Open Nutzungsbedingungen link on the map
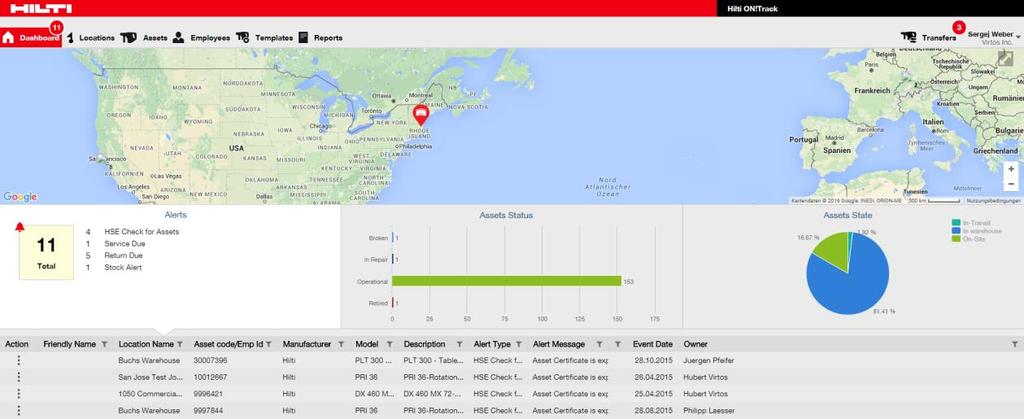The height and width of the screenshot is (419, 1024). click(993, 200)
